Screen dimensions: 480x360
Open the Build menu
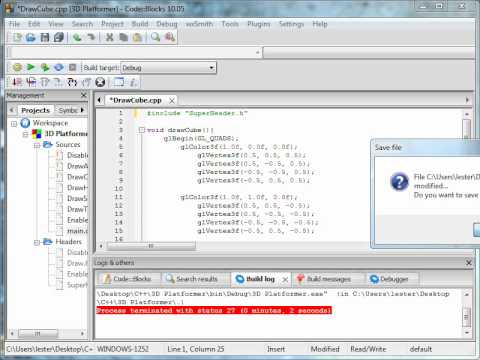click(140, 24)
